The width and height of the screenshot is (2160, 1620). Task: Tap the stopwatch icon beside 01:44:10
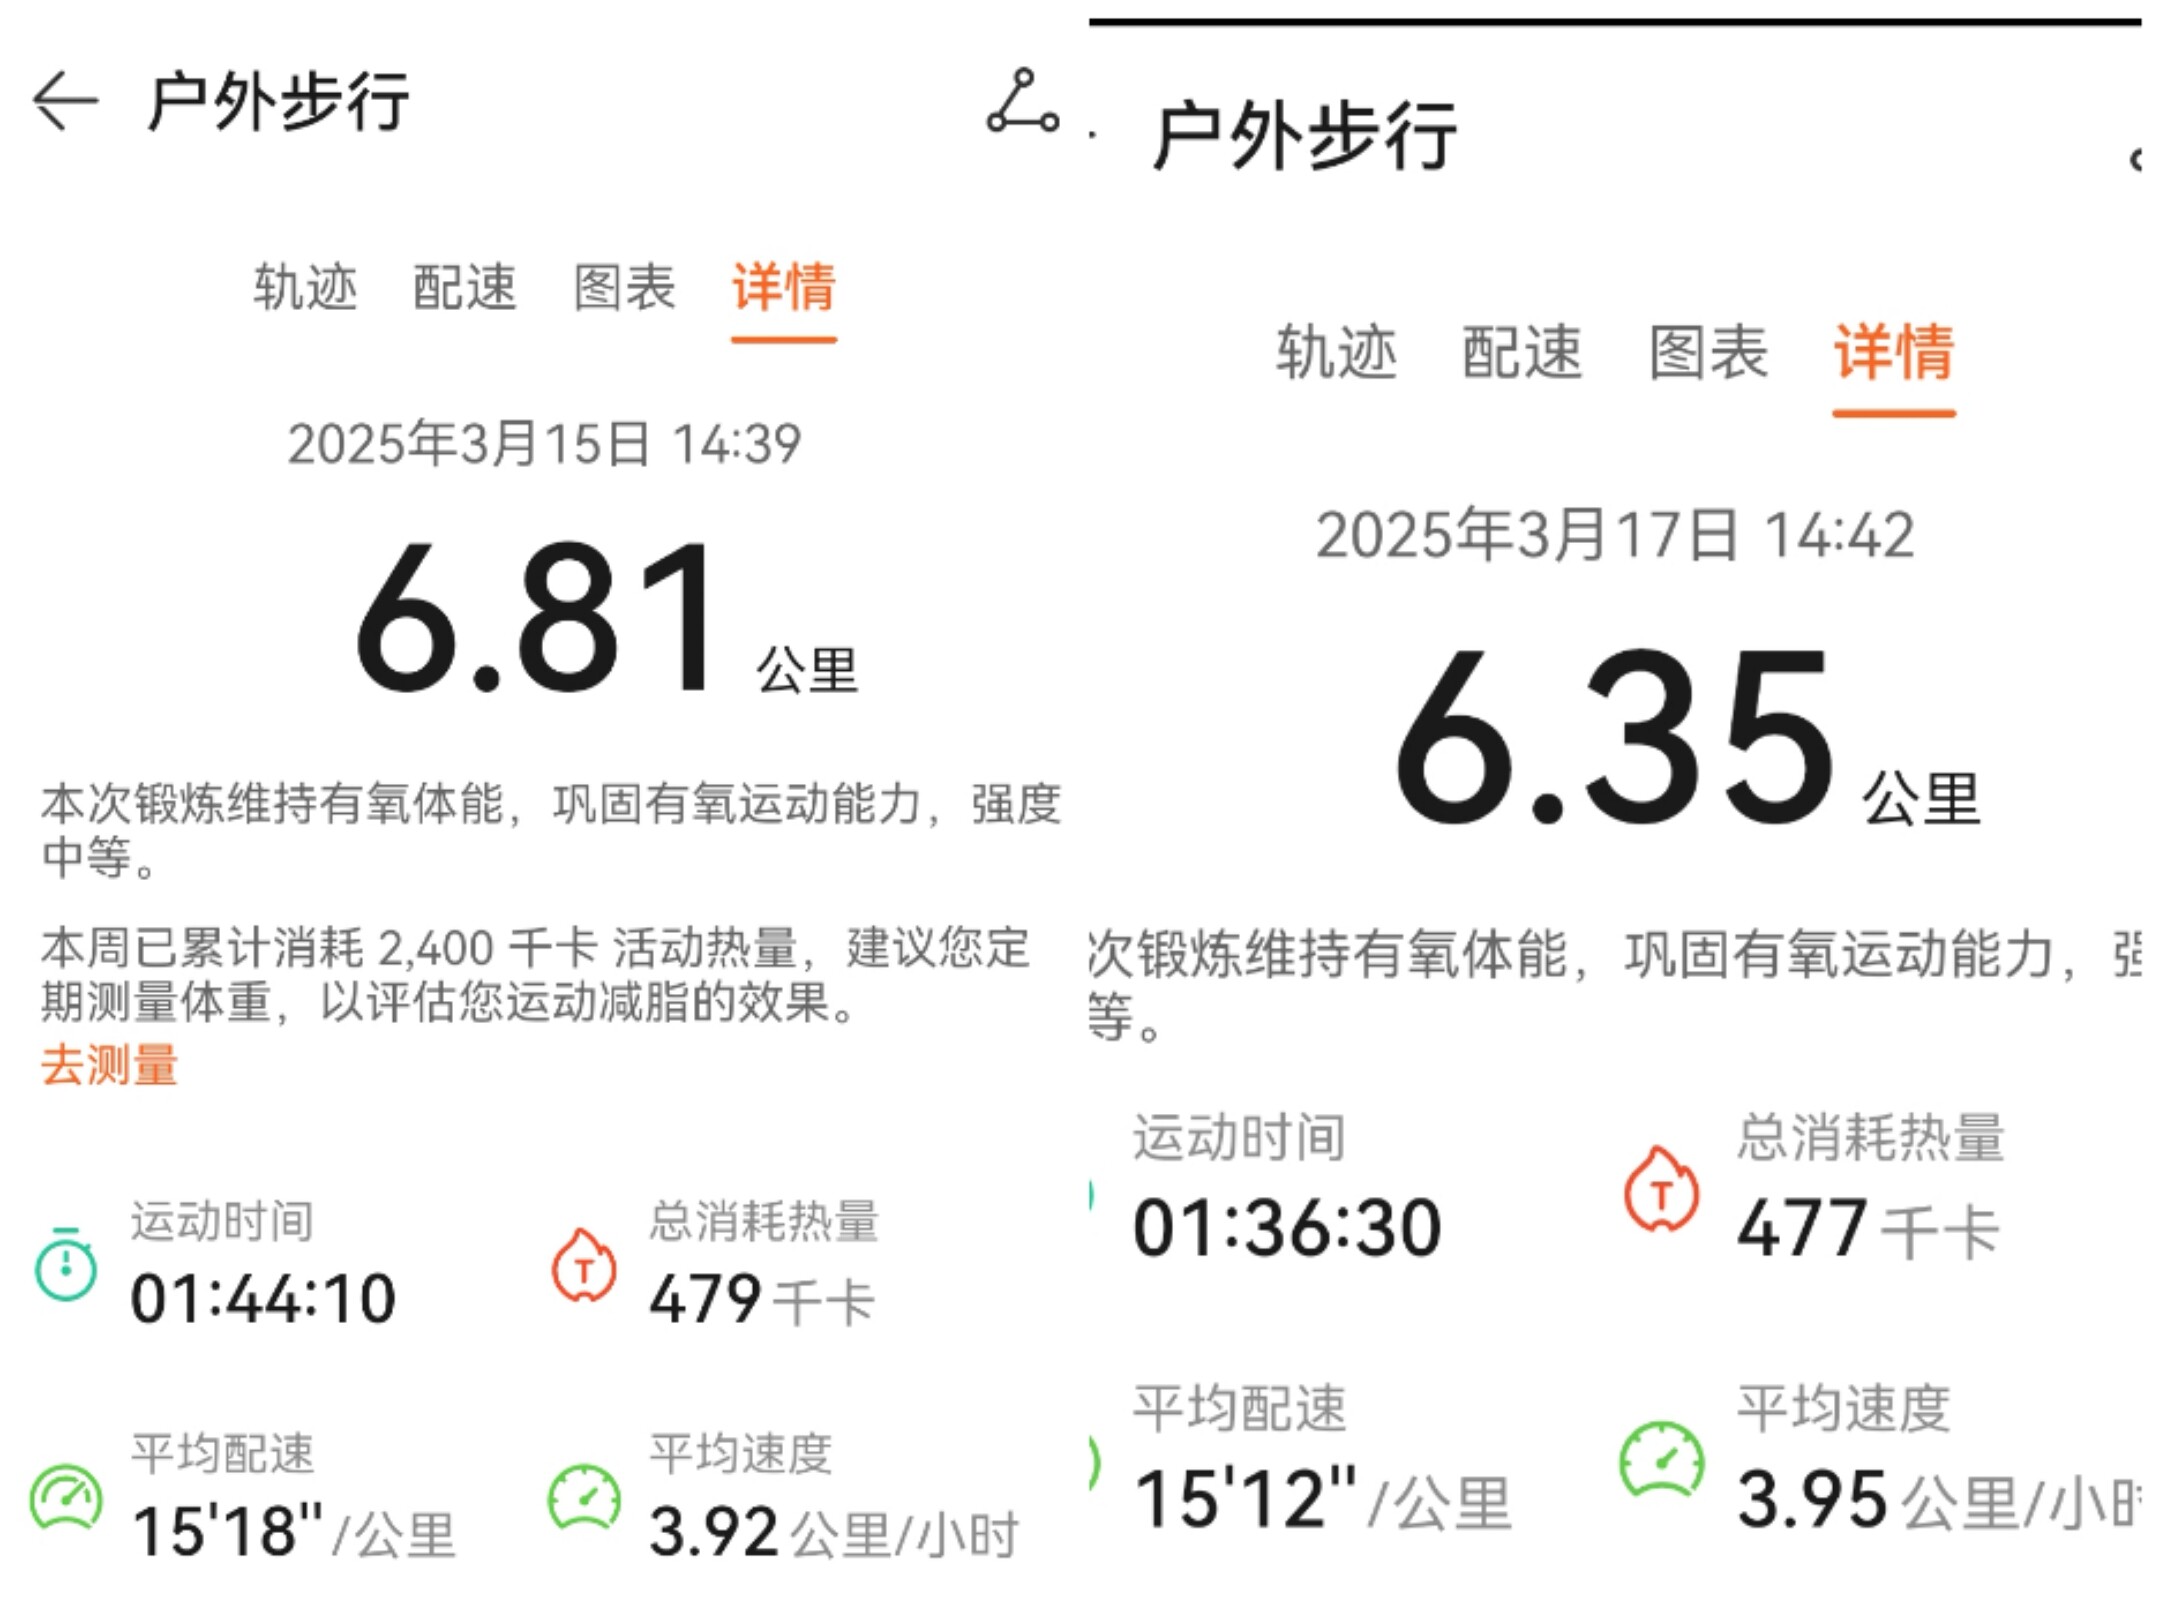pyautogui.click(x=66, y=1265)
